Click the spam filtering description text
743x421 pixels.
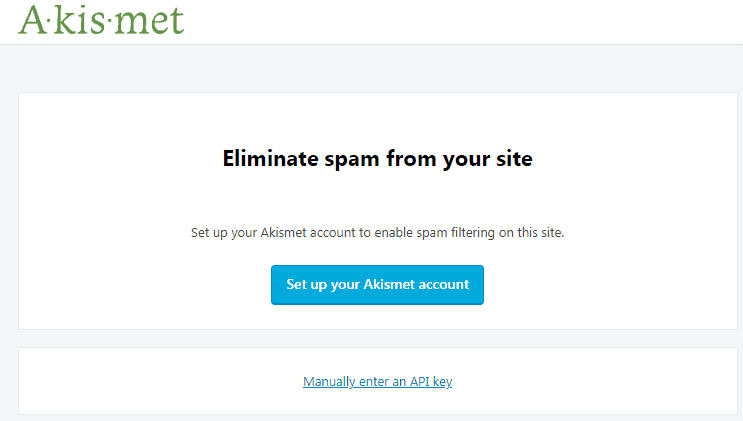point(377,233)
